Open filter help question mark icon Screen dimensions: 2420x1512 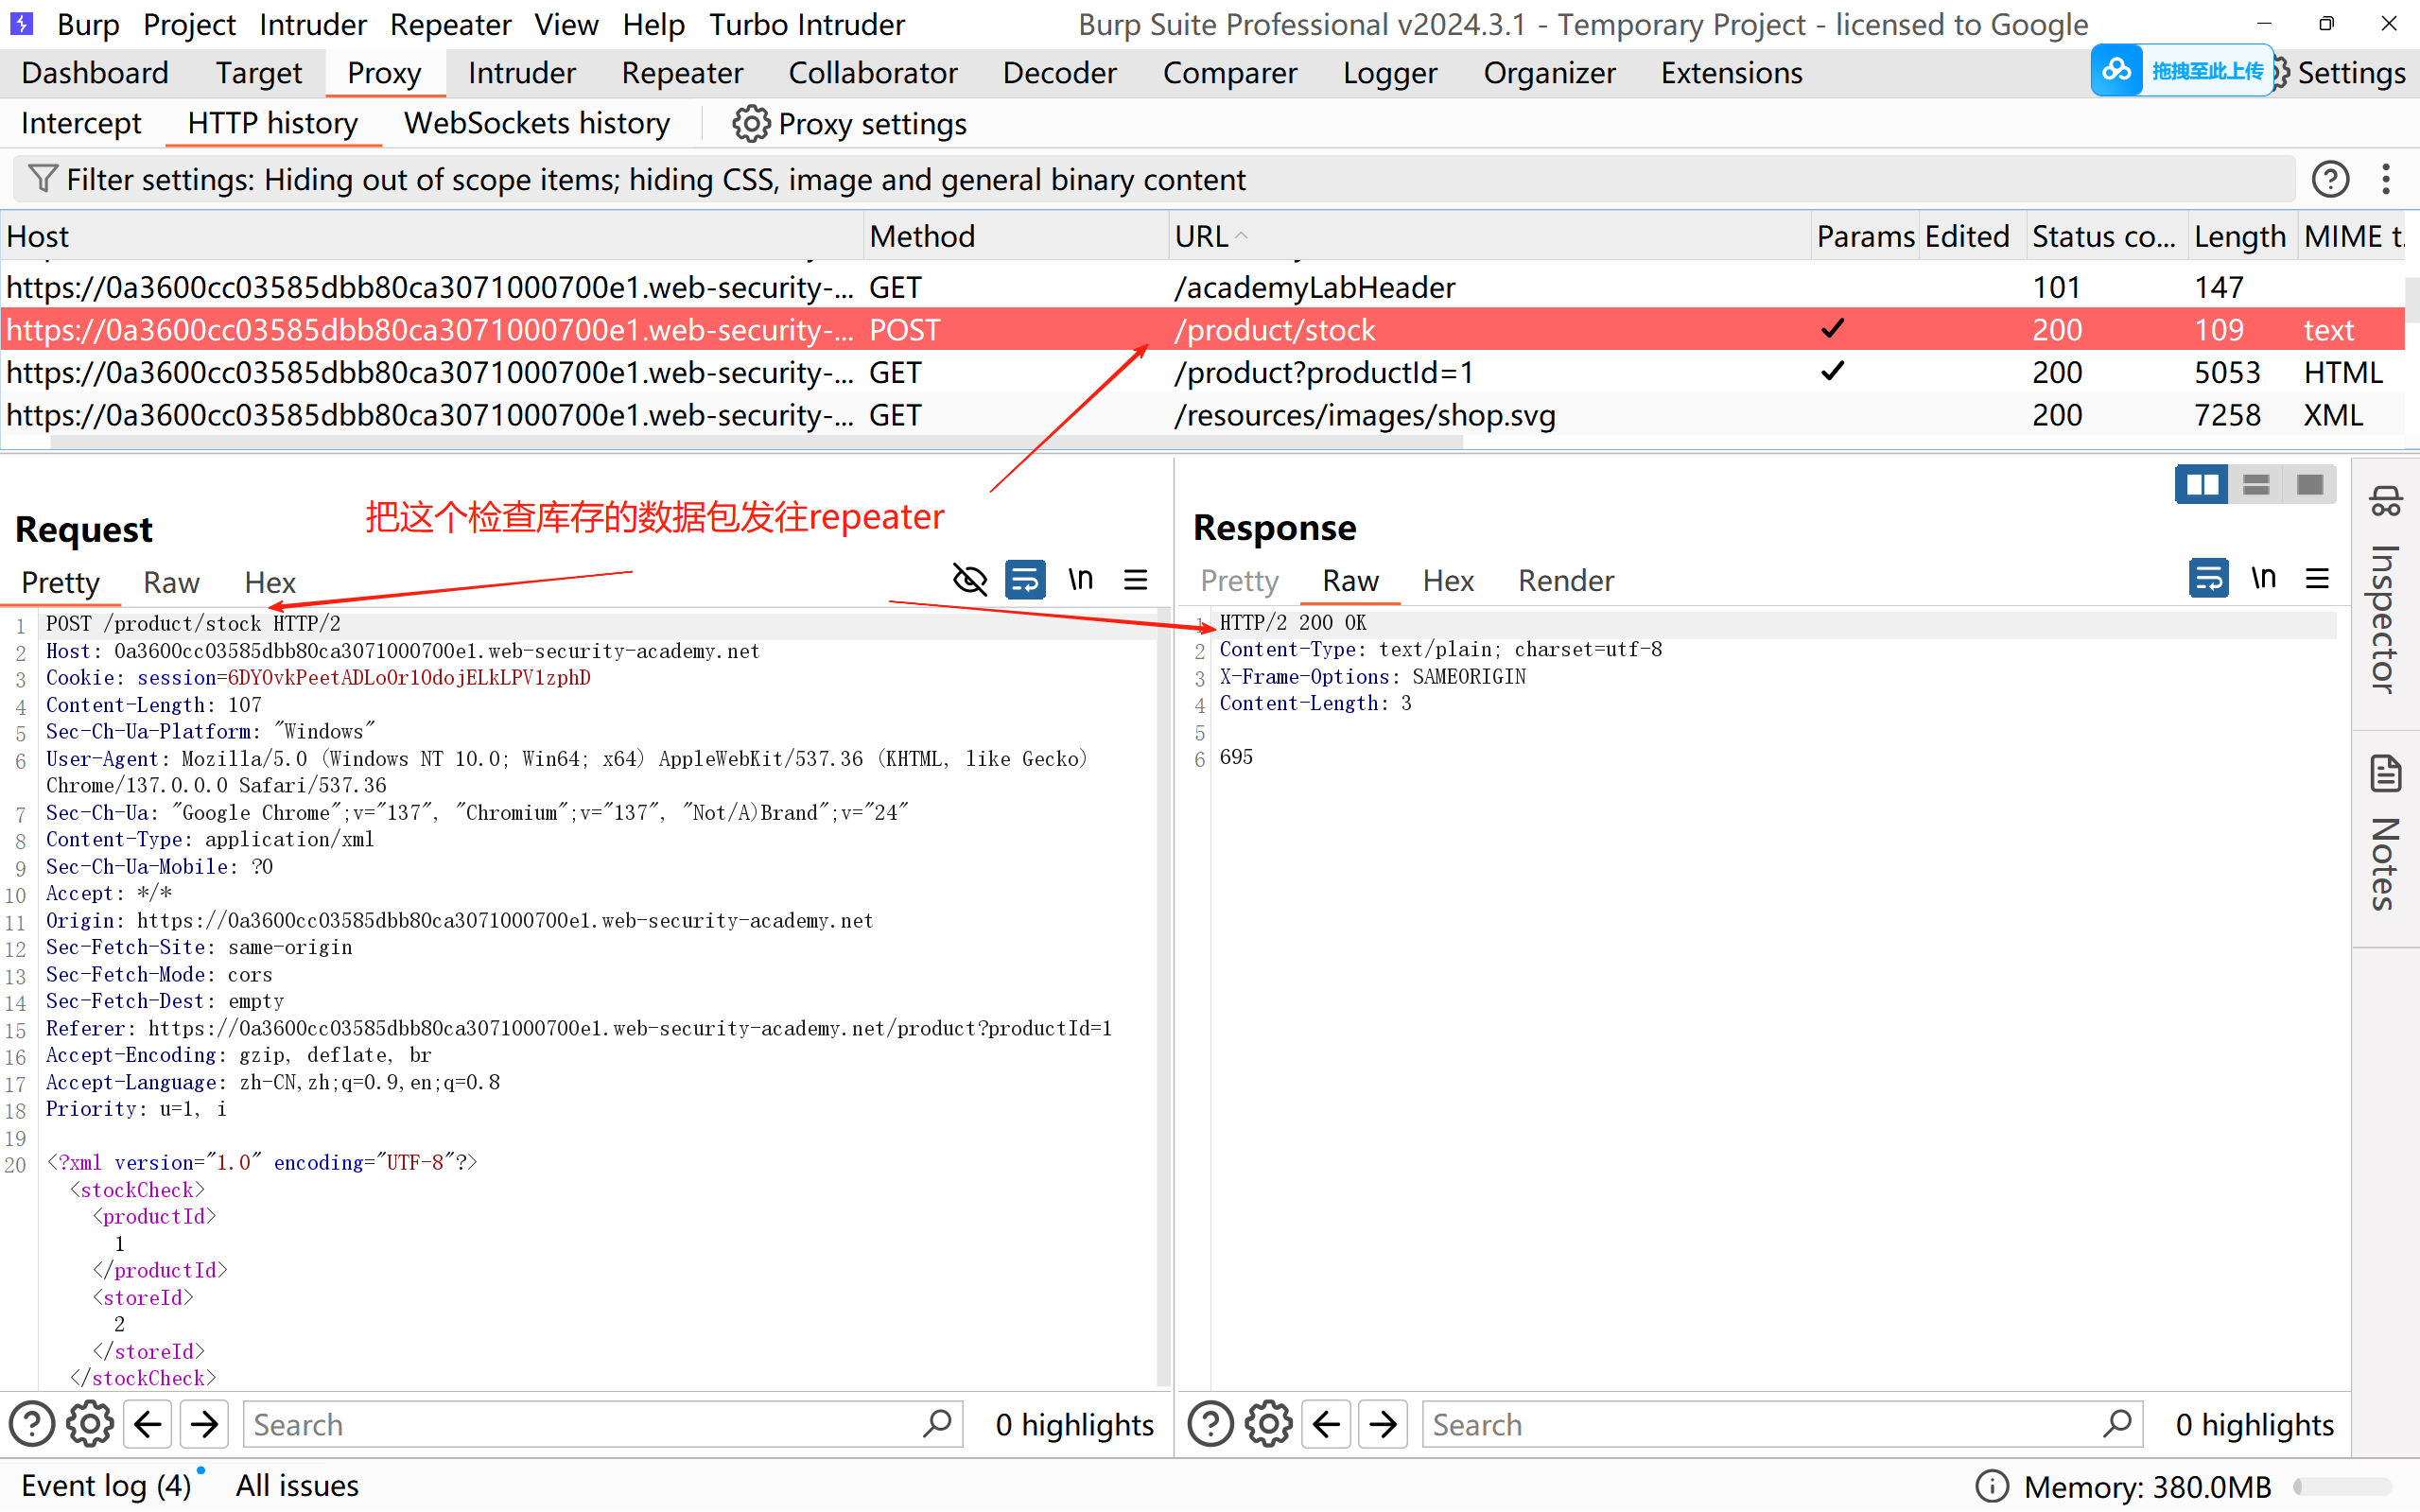point(2329,179)
